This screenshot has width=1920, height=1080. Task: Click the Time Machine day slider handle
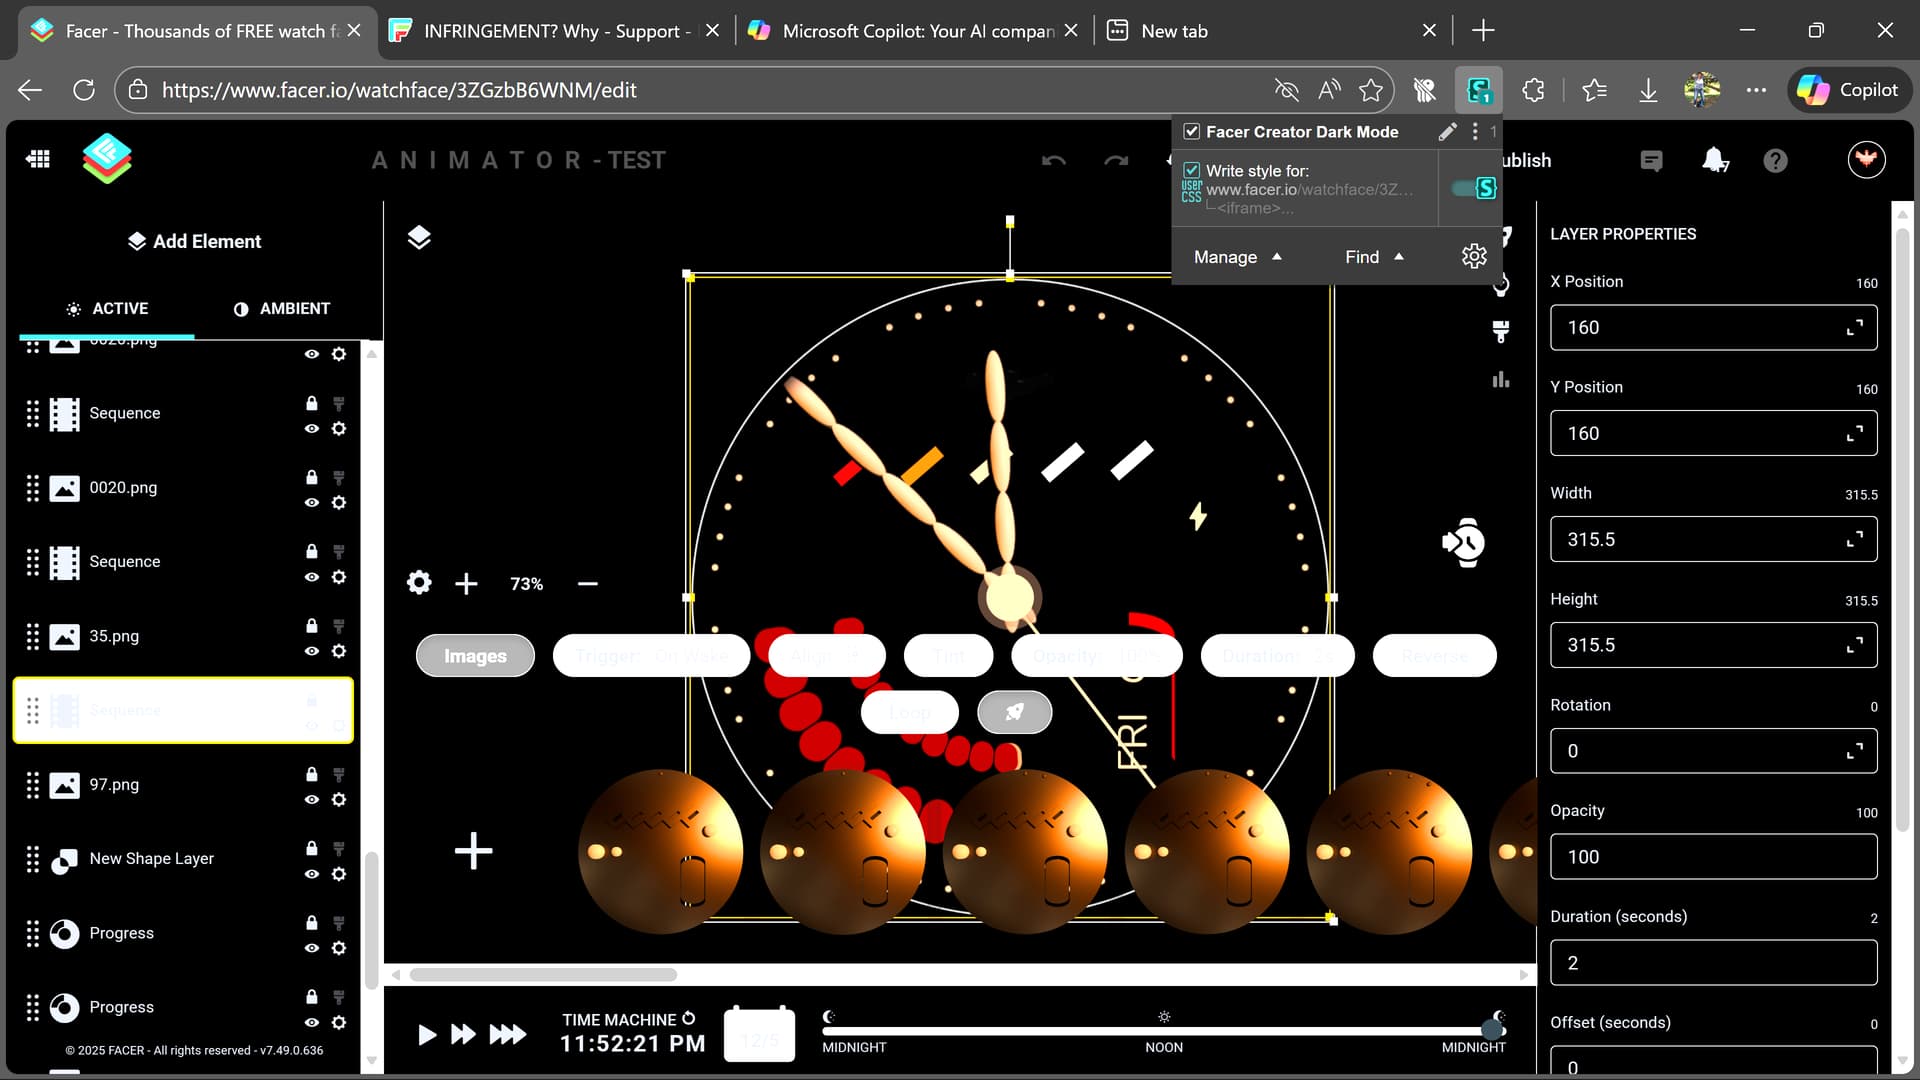pyautogui.click(x=1492, y=1029)
